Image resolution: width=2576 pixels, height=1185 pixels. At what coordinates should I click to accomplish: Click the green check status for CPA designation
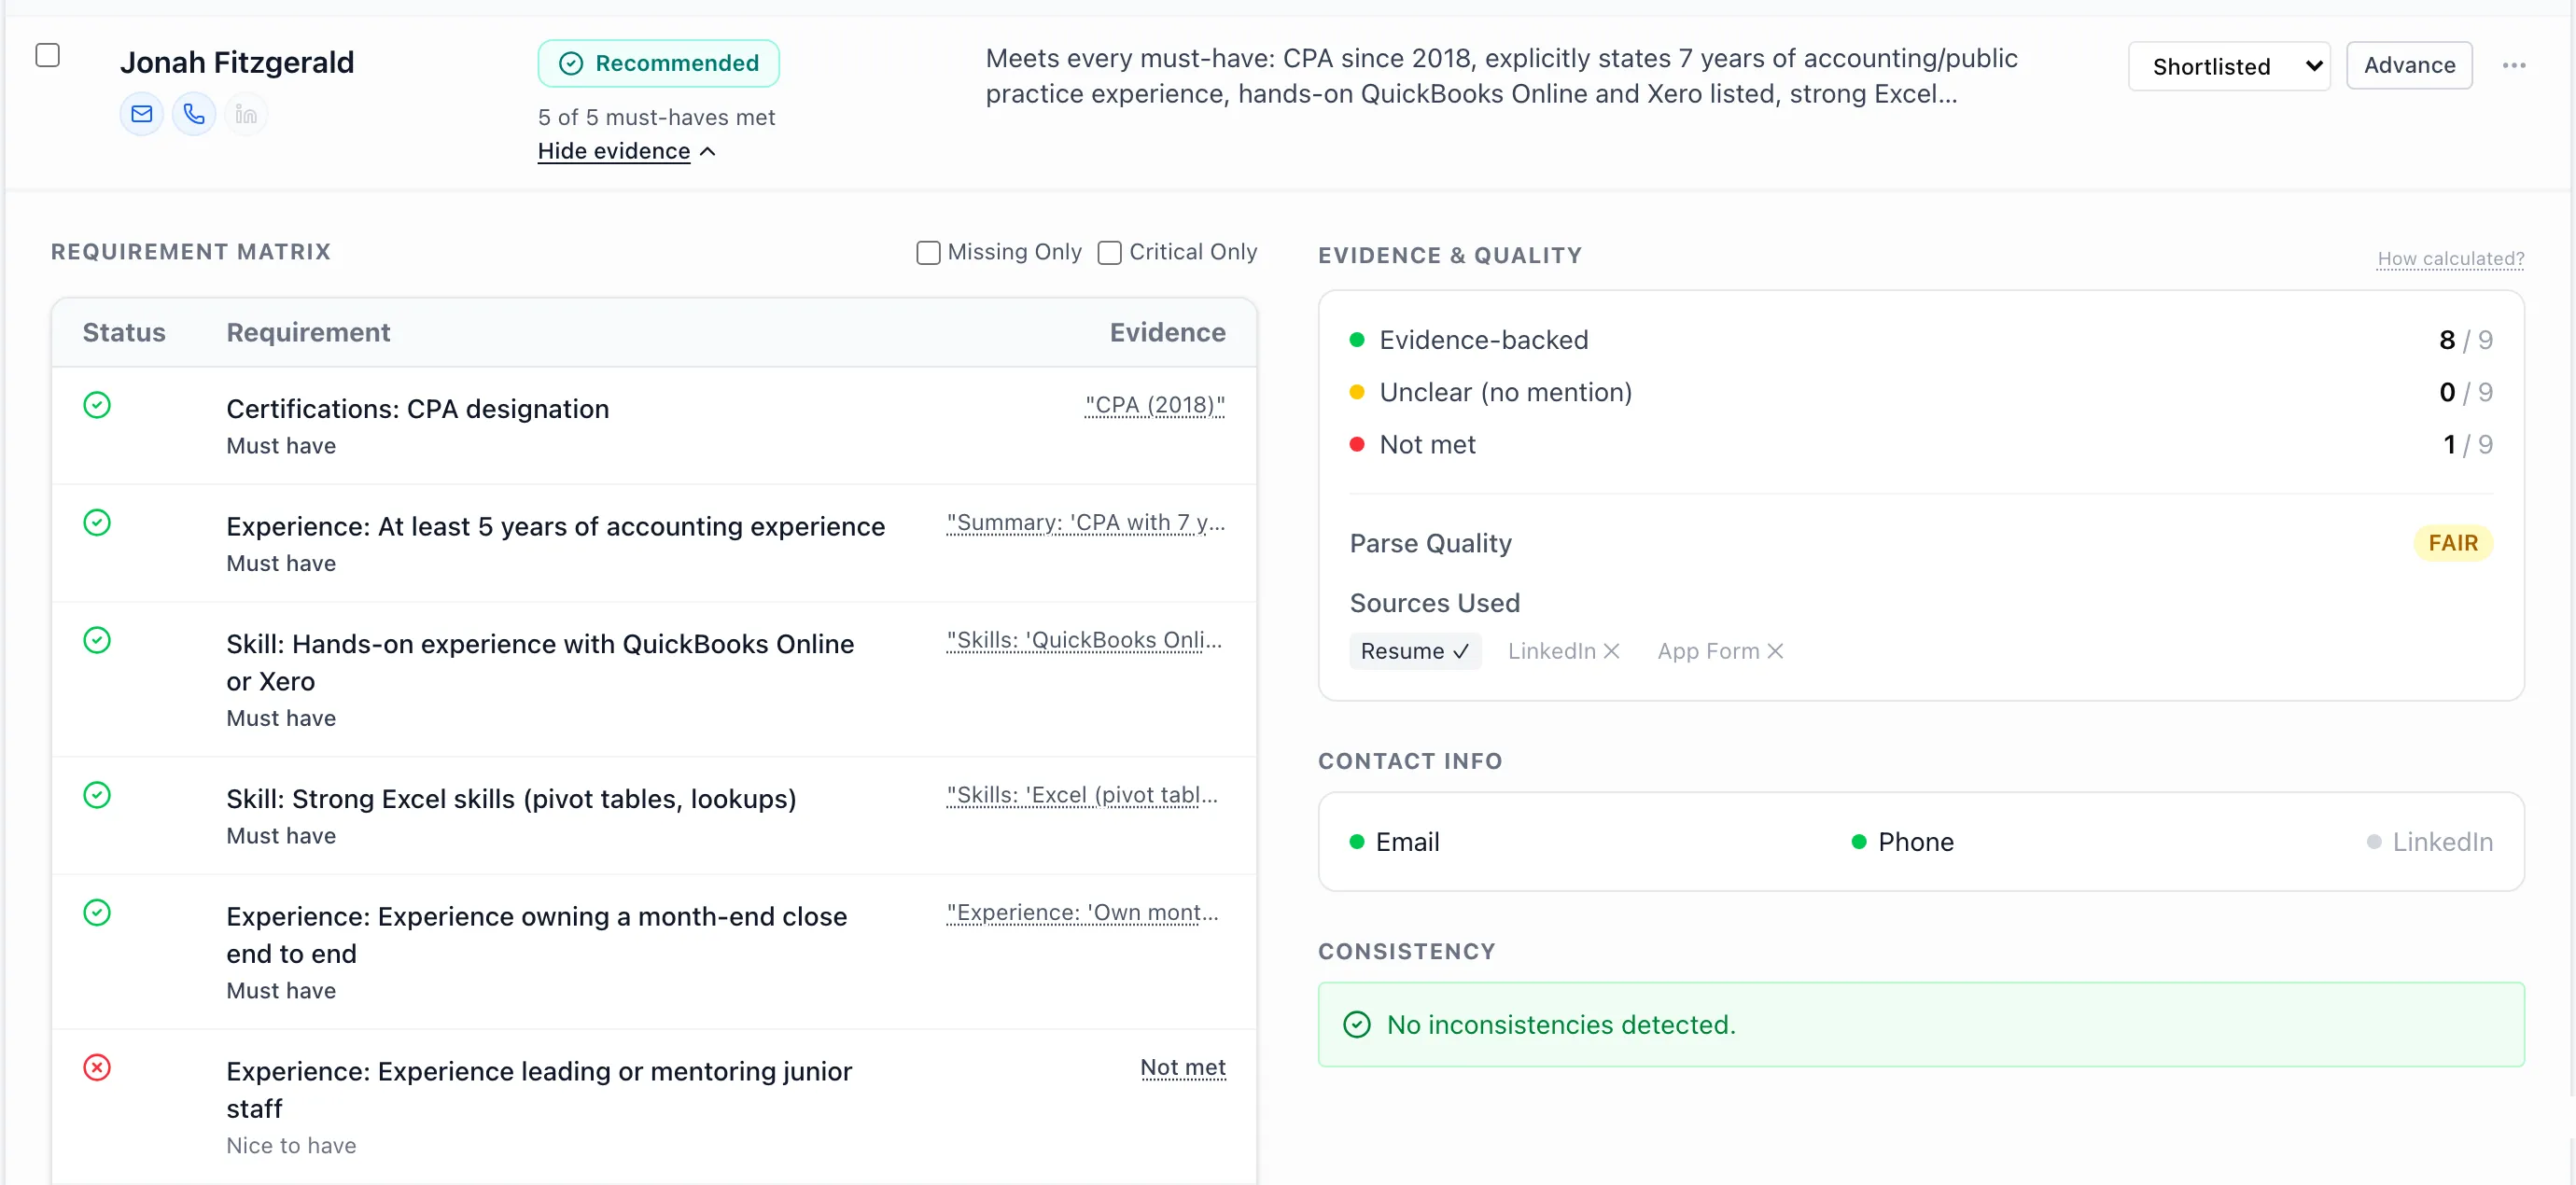coord(97,405)
